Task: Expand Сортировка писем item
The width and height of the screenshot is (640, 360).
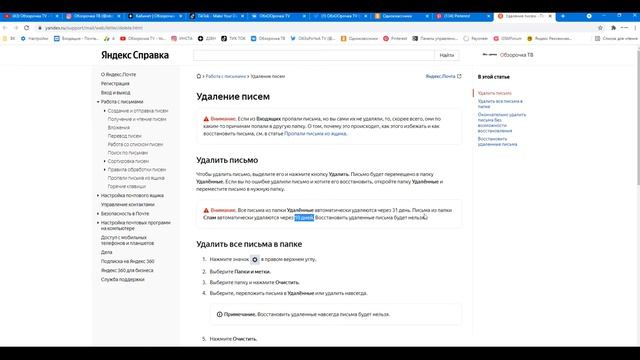Action: (x=104, y=161)
